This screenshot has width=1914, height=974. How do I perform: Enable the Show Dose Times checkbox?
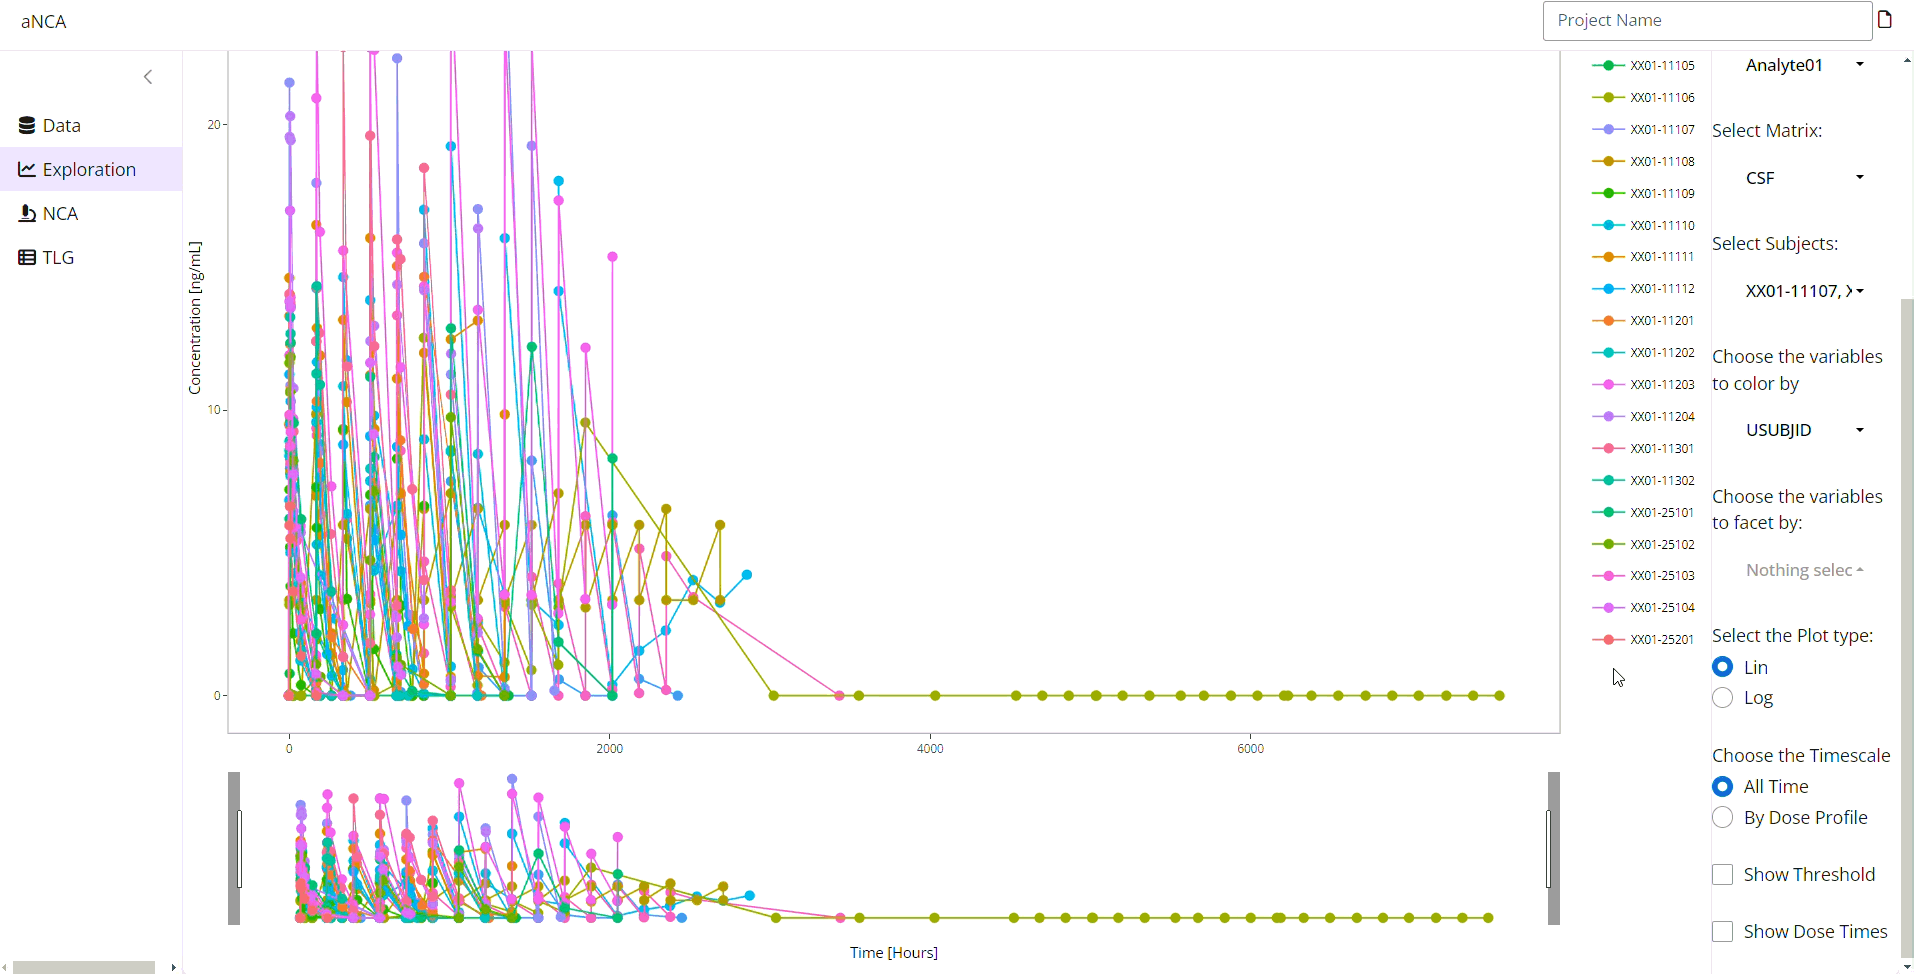coord(1722,932)
